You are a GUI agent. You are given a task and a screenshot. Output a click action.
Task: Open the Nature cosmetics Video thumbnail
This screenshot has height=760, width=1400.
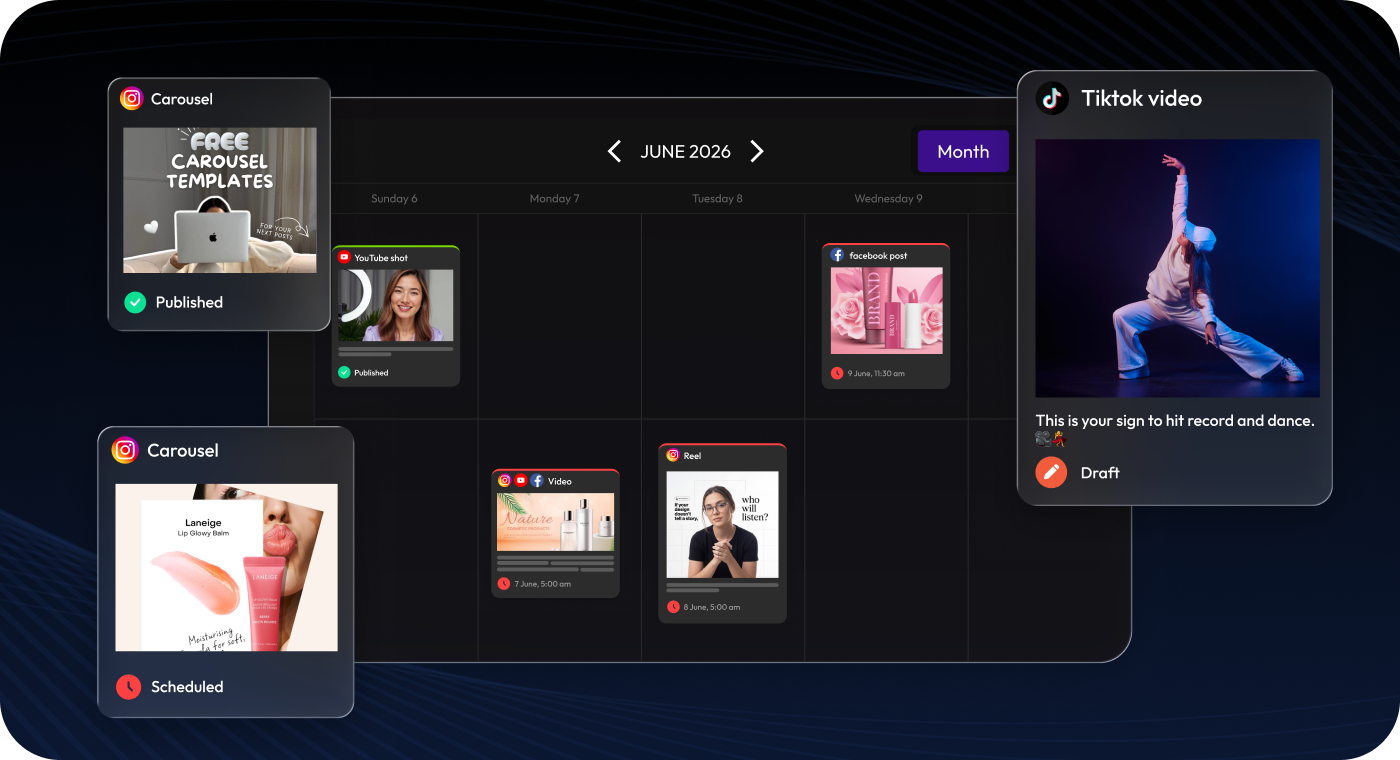[556, 522]
